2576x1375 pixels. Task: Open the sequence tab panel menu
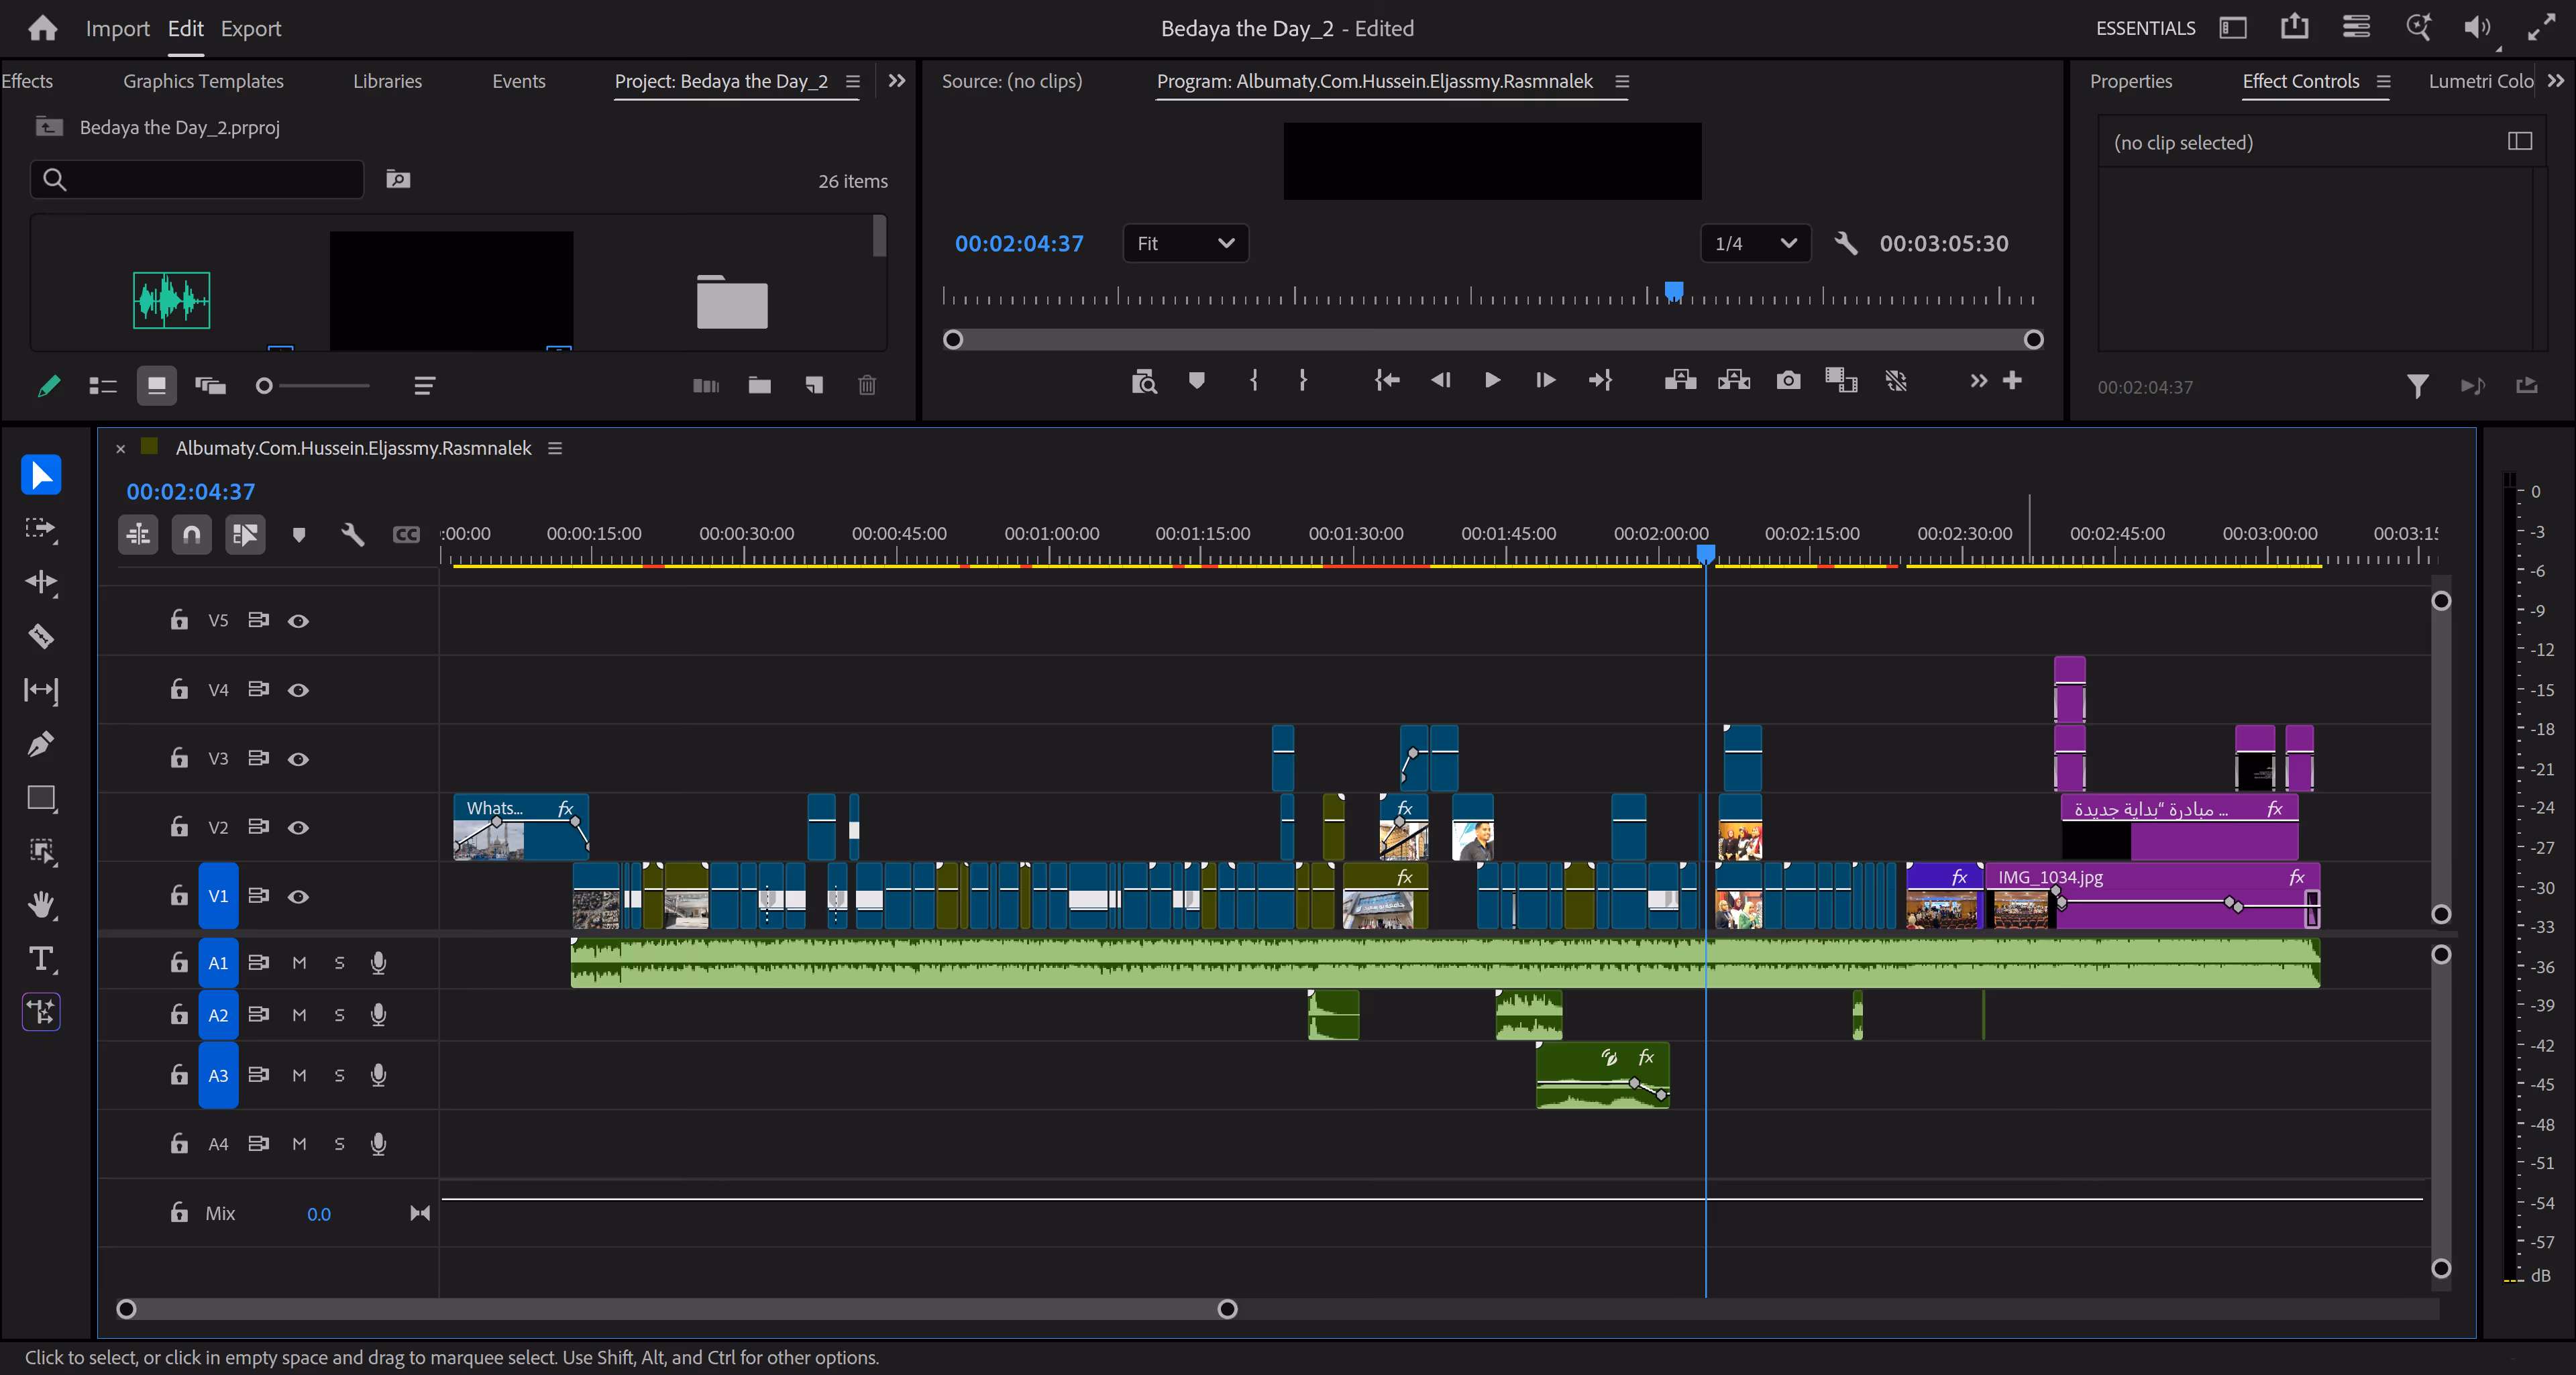pos(555,448)
